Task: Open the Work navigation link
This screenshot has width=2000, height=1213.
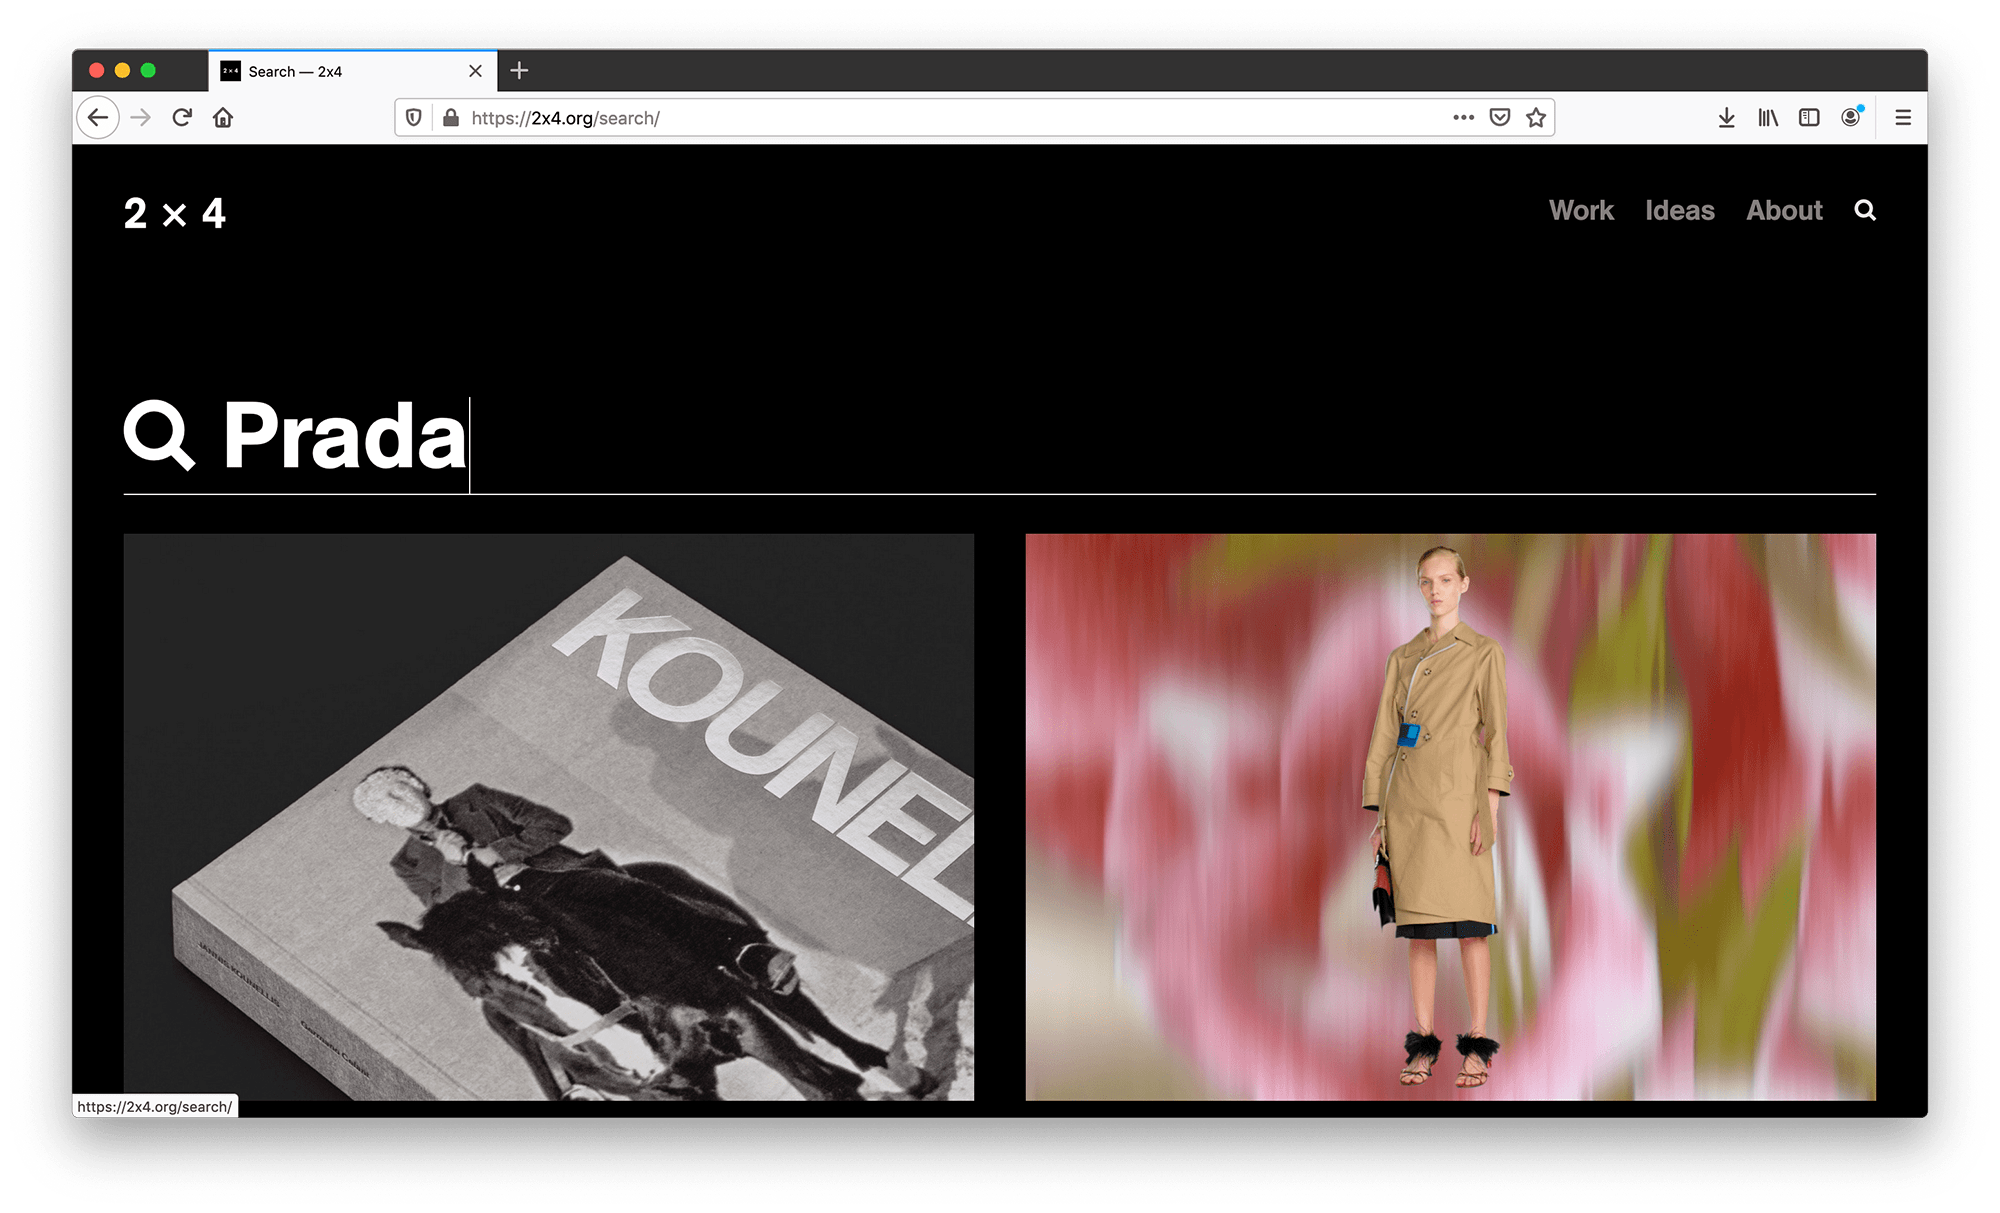Action: [x=1581, y=211]
